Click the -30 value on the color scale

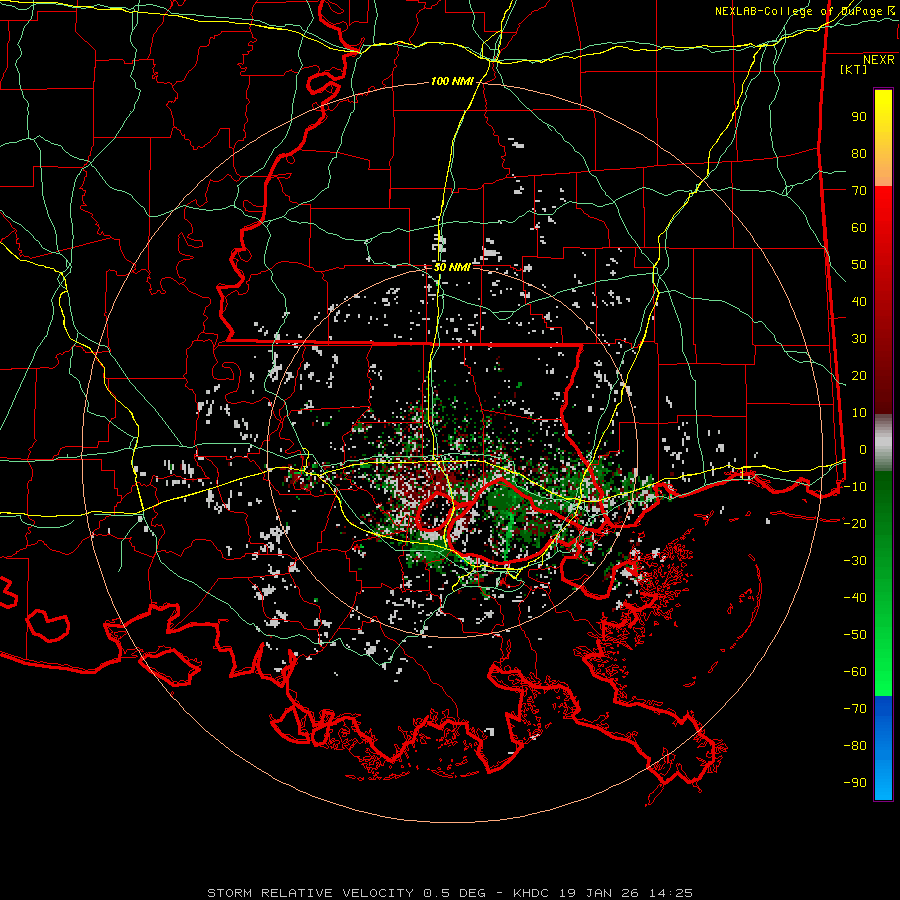(x=855, y=561)
